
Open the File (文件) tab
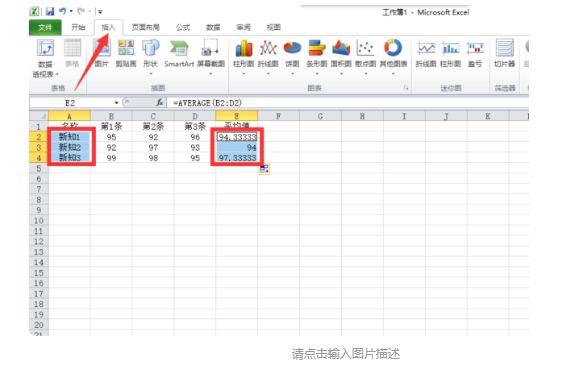(45, 27)
